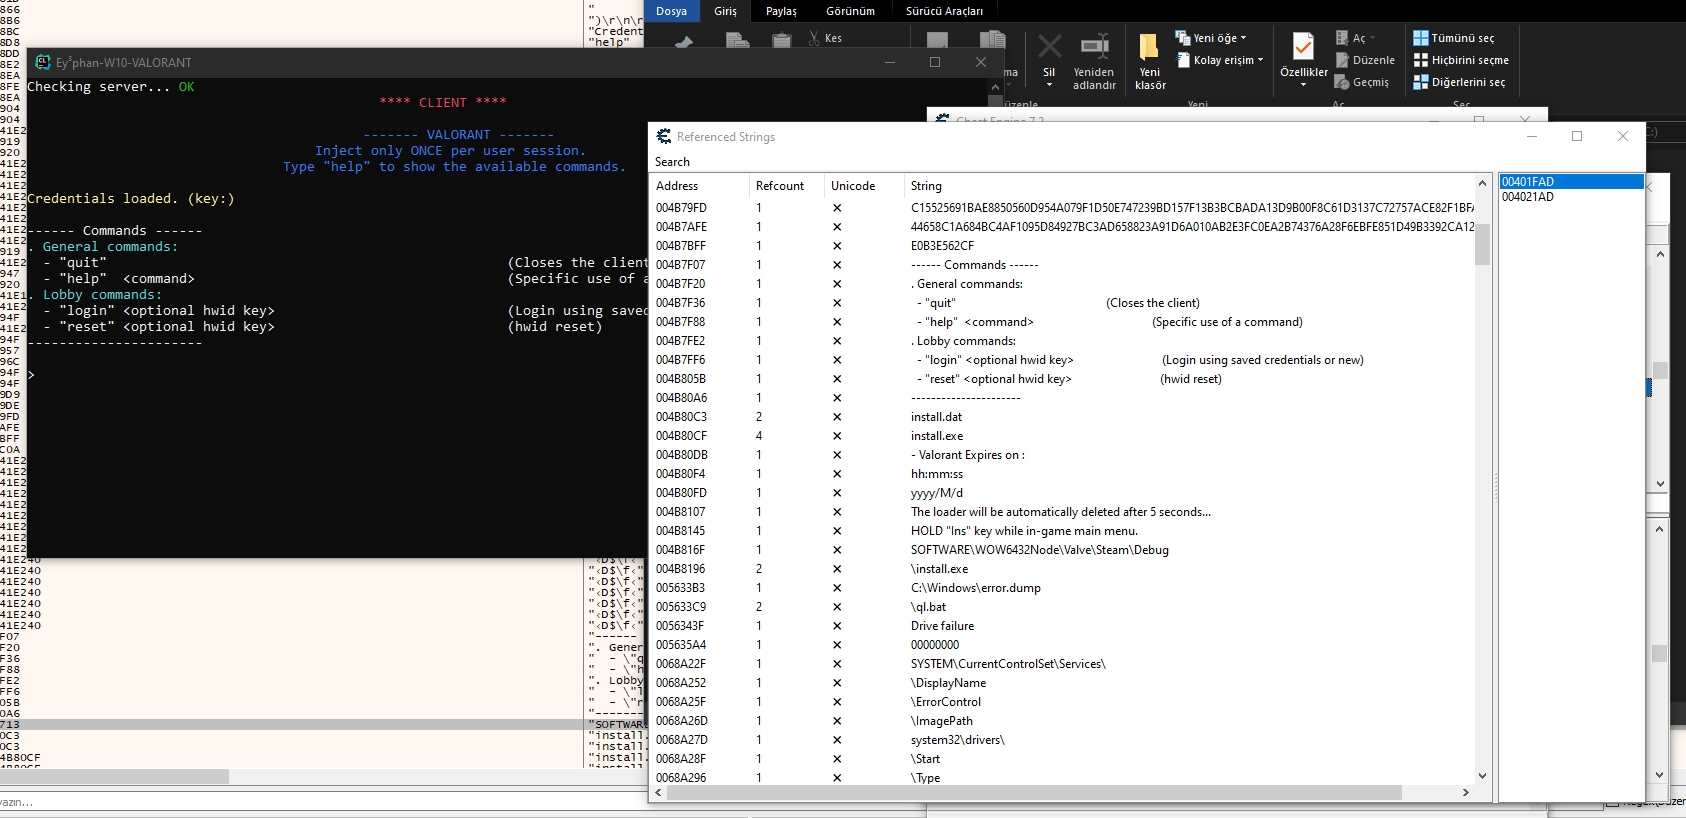Click the Ey'phan-W10-VALORANT console title icon
This screenshot has width=1686, height=818.
click(x=43, y=62)
